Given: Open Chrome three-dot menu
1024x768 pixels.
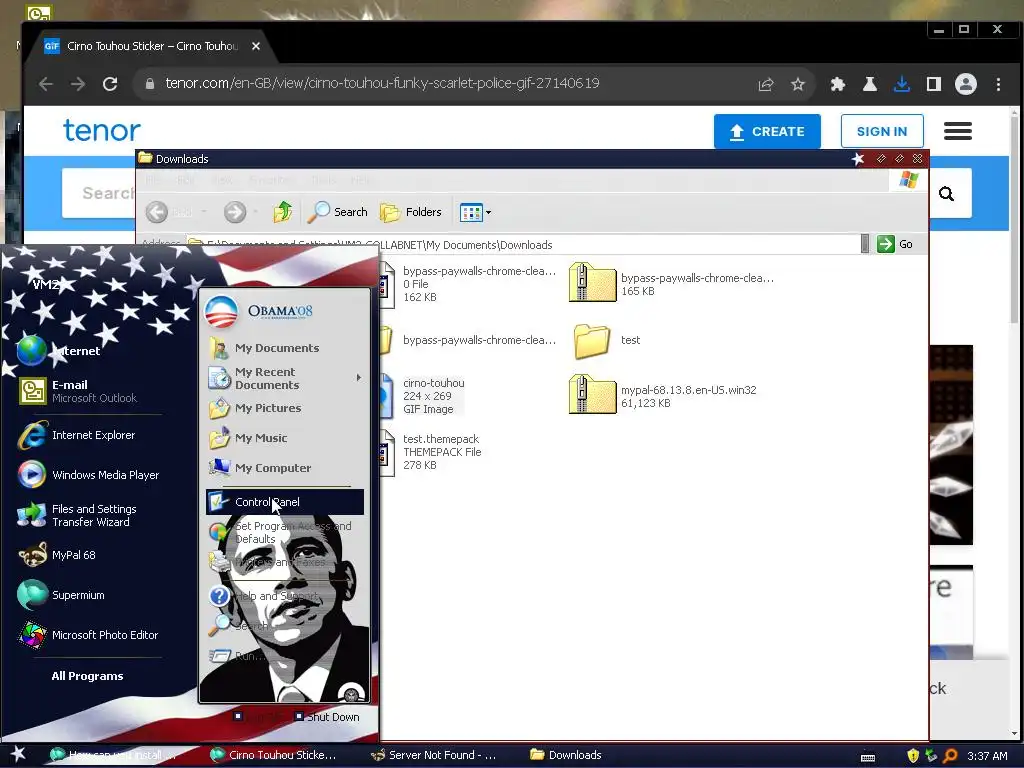Looking at the screenshot, I should [998, 84].
